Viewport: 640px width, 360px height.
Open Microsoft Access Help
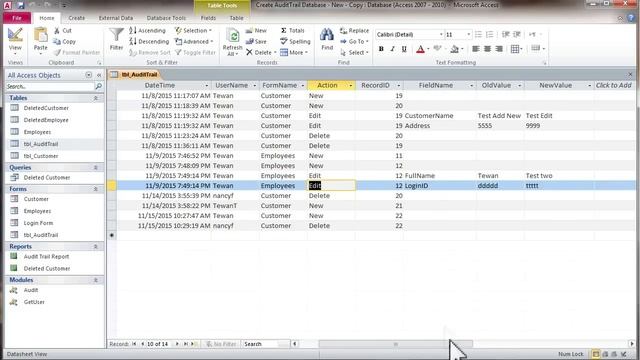631,18
